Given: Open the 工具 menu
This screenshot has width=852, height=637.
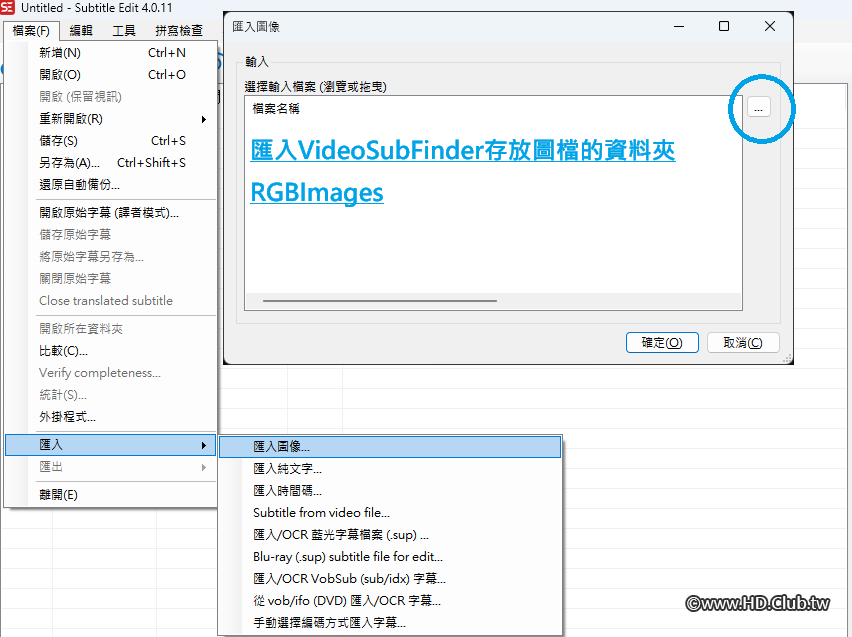Looking at the screenshot, I should pyautogui.click(x=124, y=30).
